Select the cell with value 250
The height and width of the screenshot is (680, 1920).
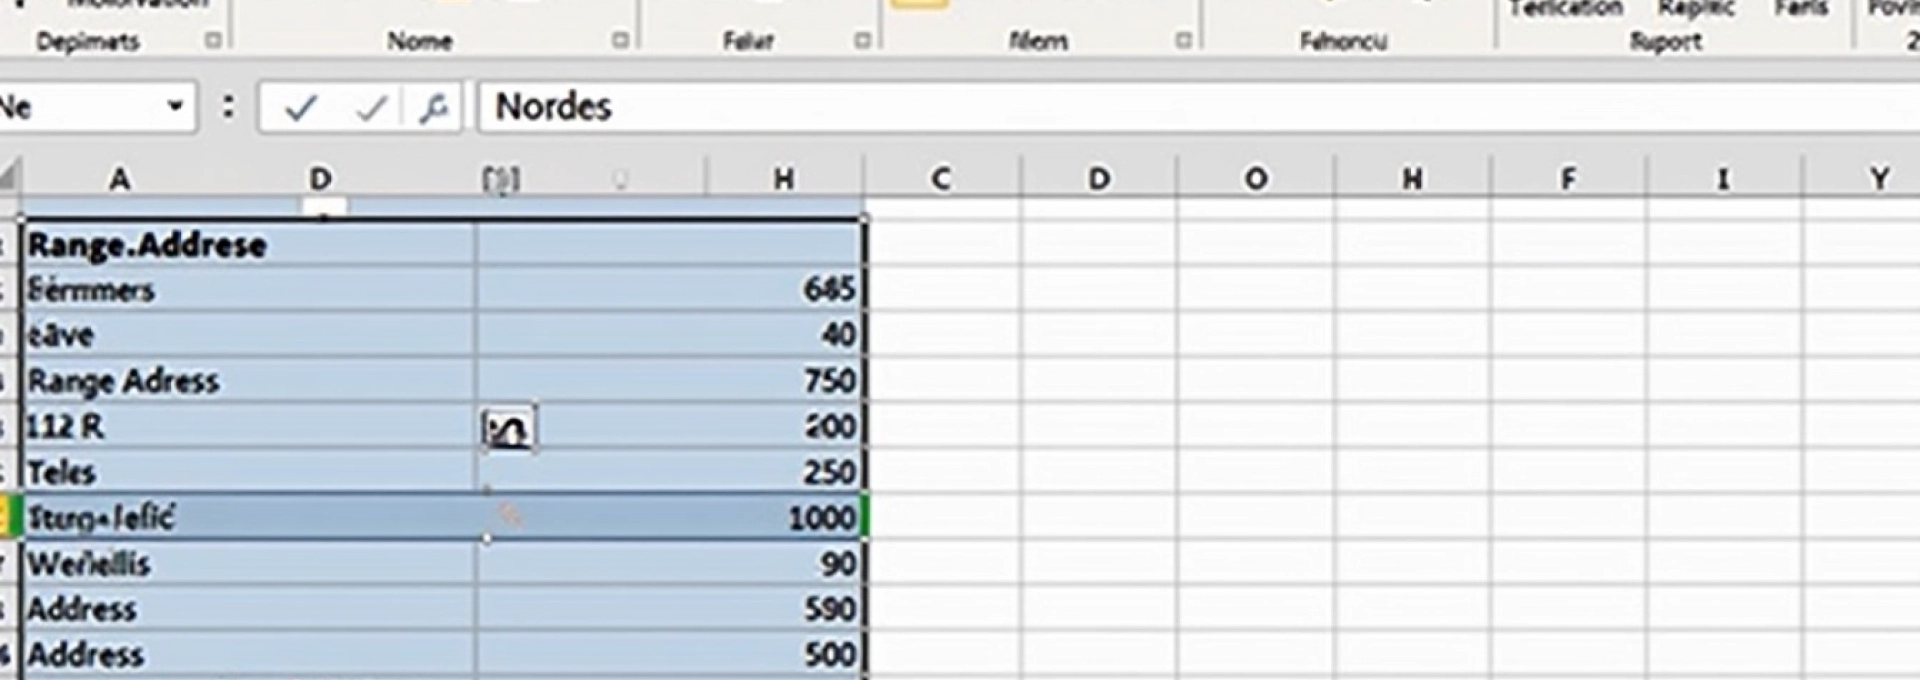tap(670, 472)
